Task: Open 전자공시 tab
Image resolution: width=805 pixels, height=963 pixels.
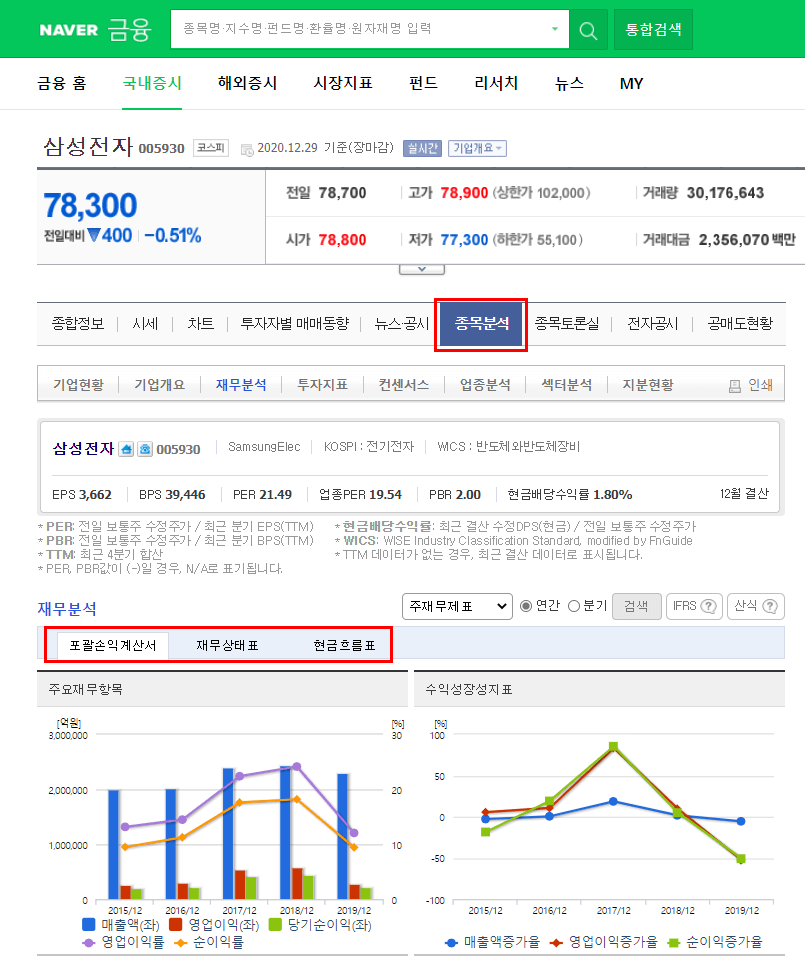Action: (653, 324)
